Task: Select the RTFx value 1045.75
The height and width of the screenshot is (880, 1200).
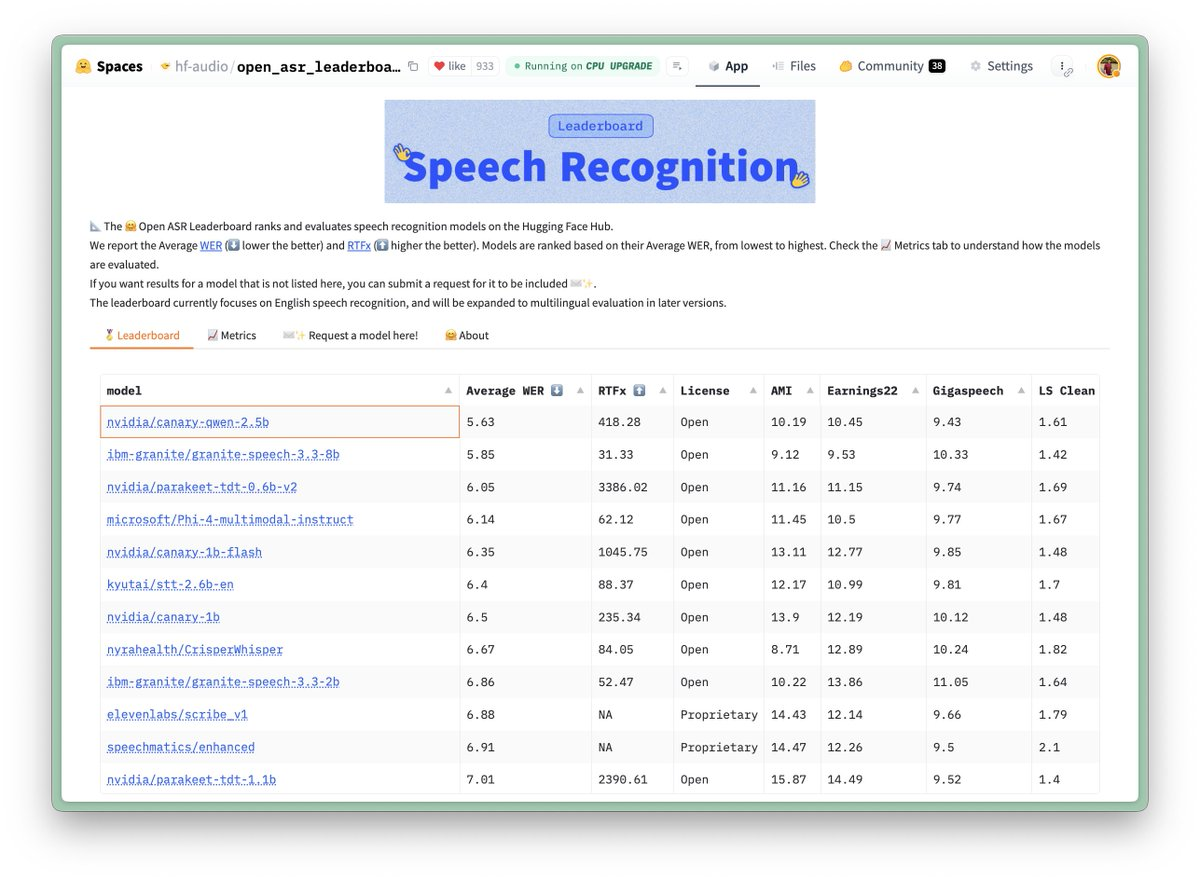Action: (x=633, y=552)
